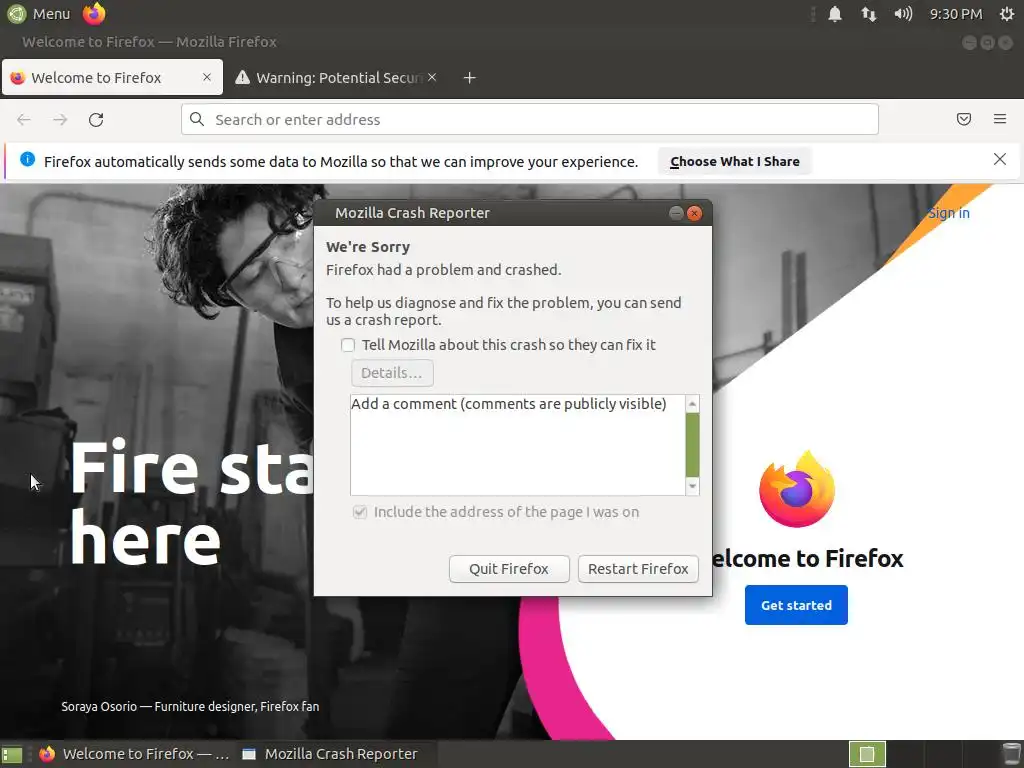Open a new tab with the plus button
This screenshot has width=1024, height=768.
470,78
